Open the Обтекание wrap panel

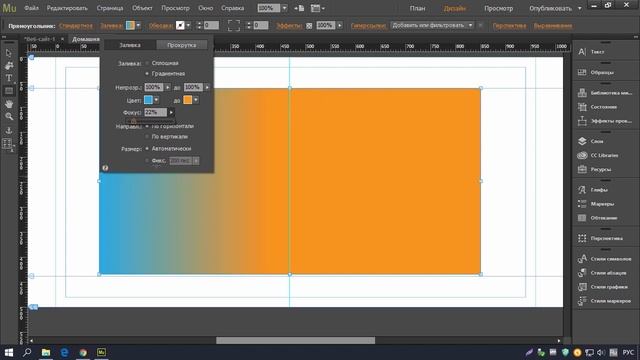(582, 218)
